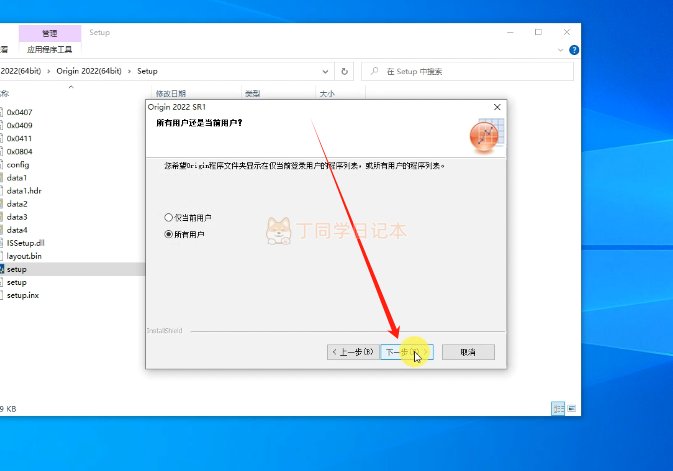Sort files by 类型 column

point(252,93)
